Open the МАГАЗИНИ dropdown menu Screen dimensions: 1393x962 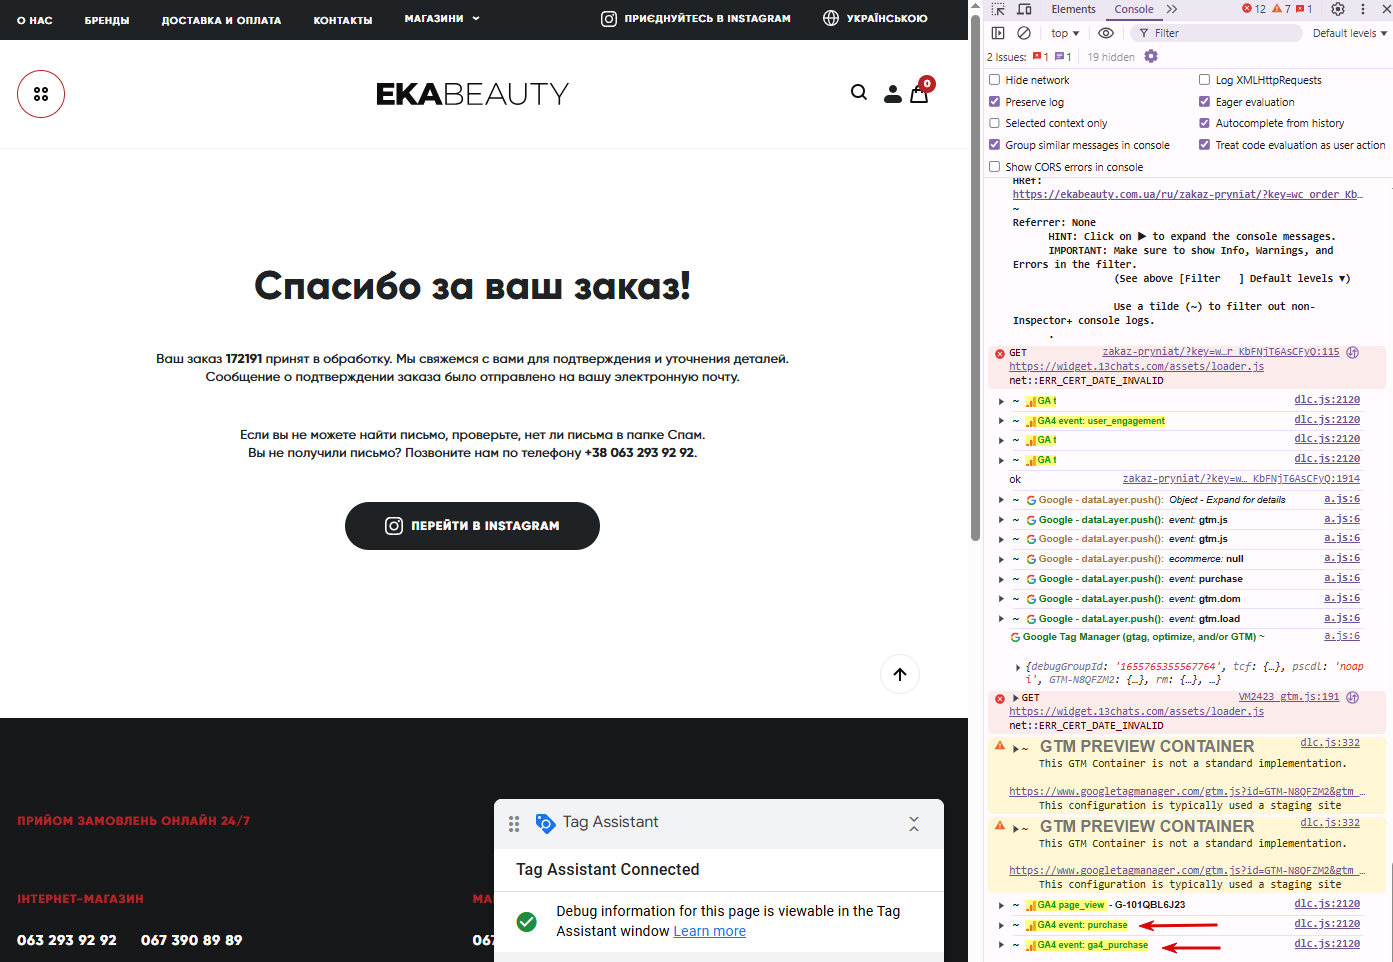click(442, 18)
